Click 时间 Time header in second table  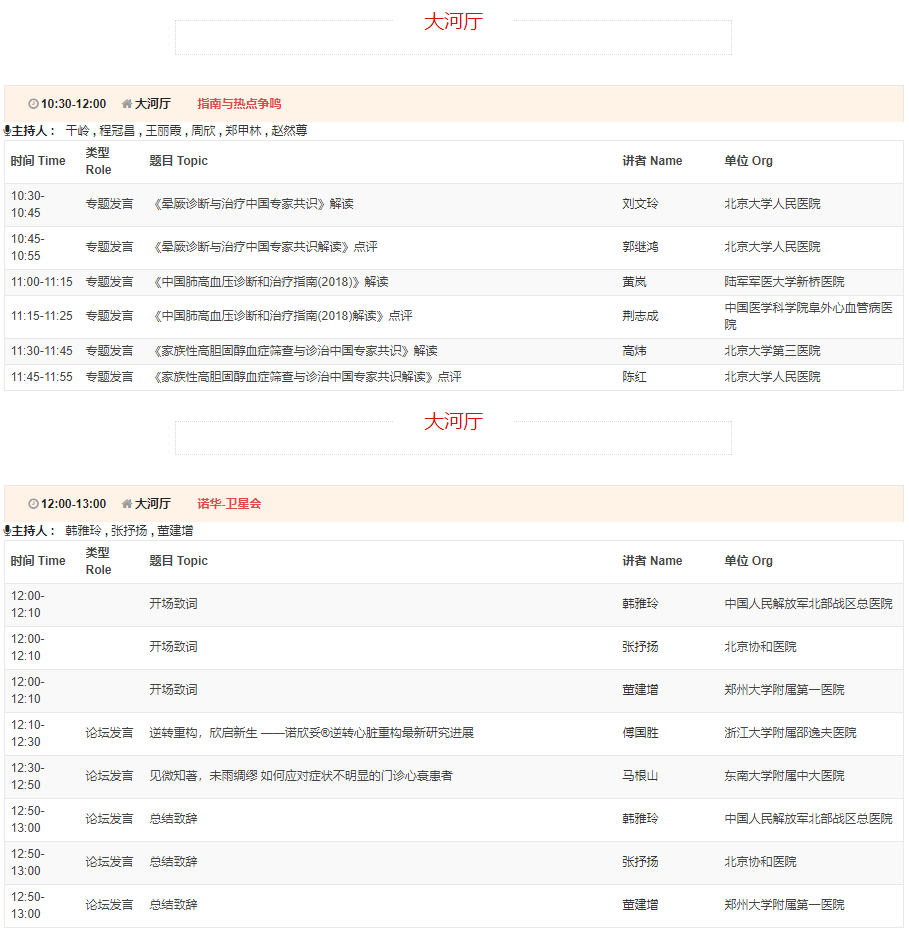tap(38, 561)
